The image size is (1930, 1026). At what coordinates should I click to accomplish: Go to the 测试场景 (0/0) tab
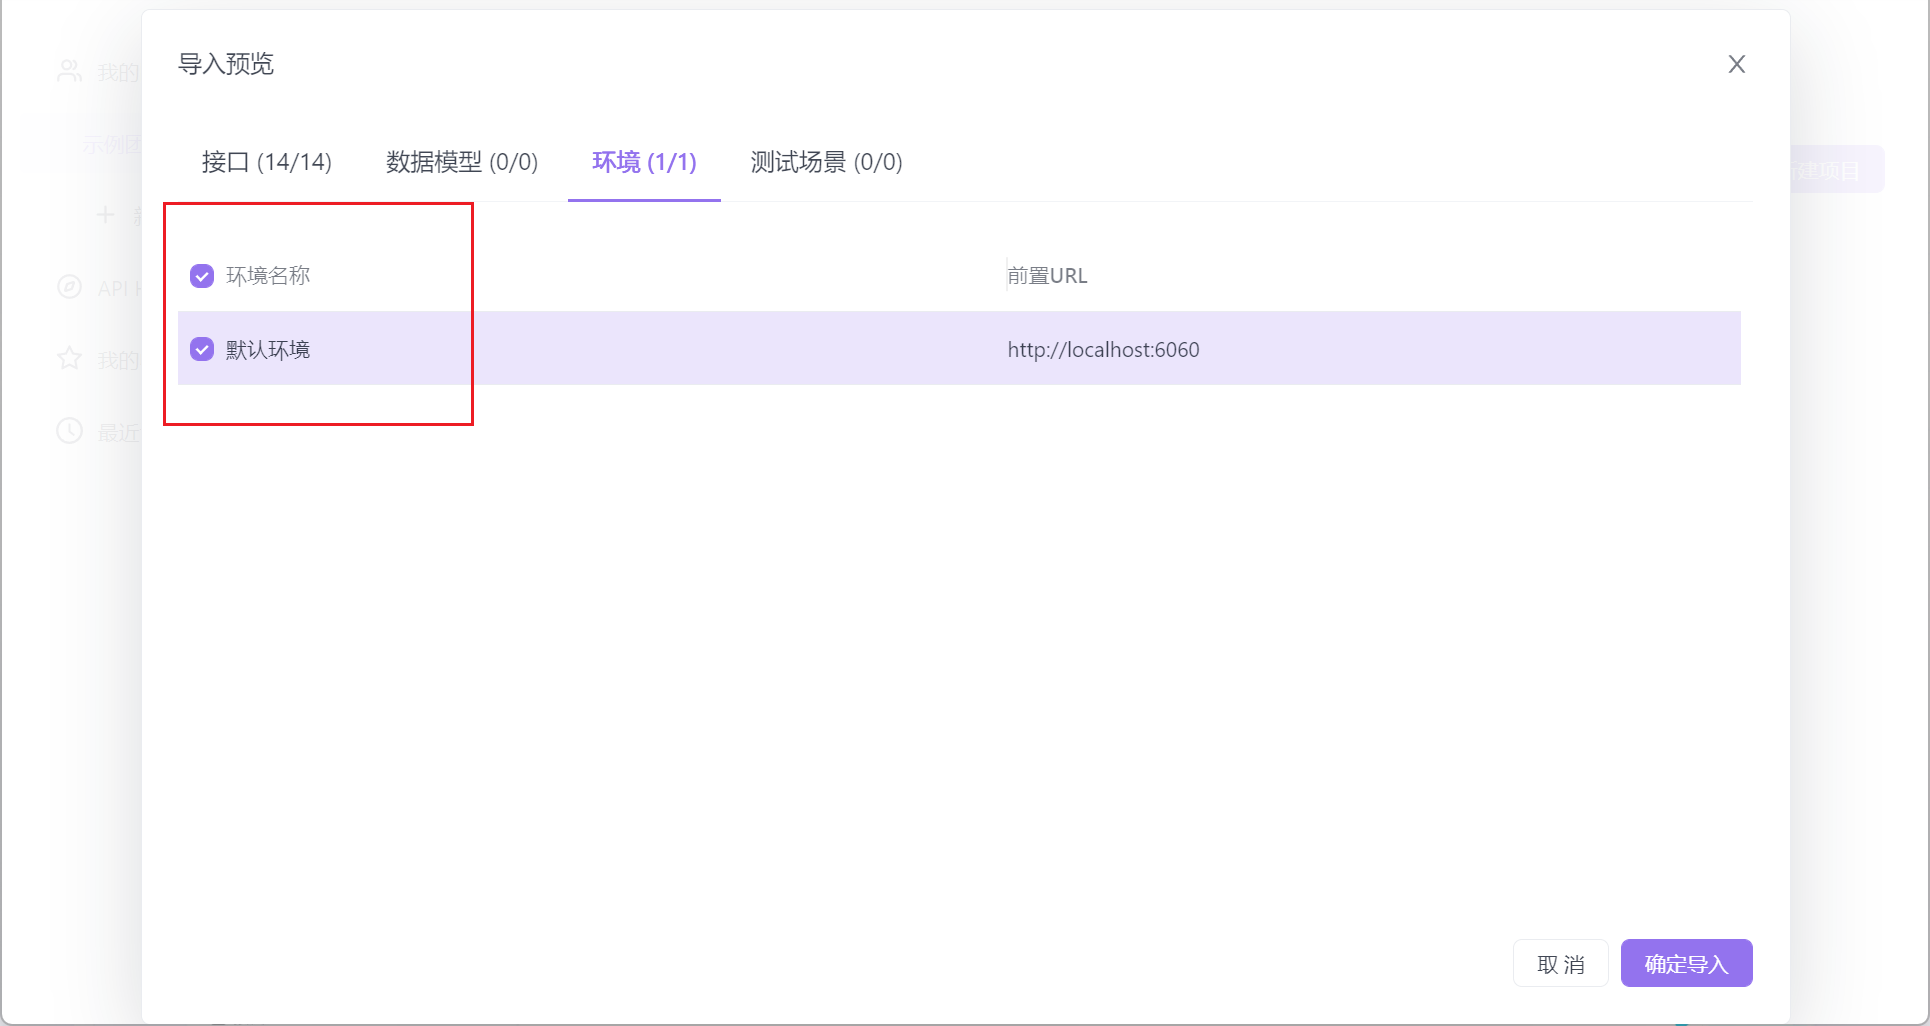click(827, 162)
